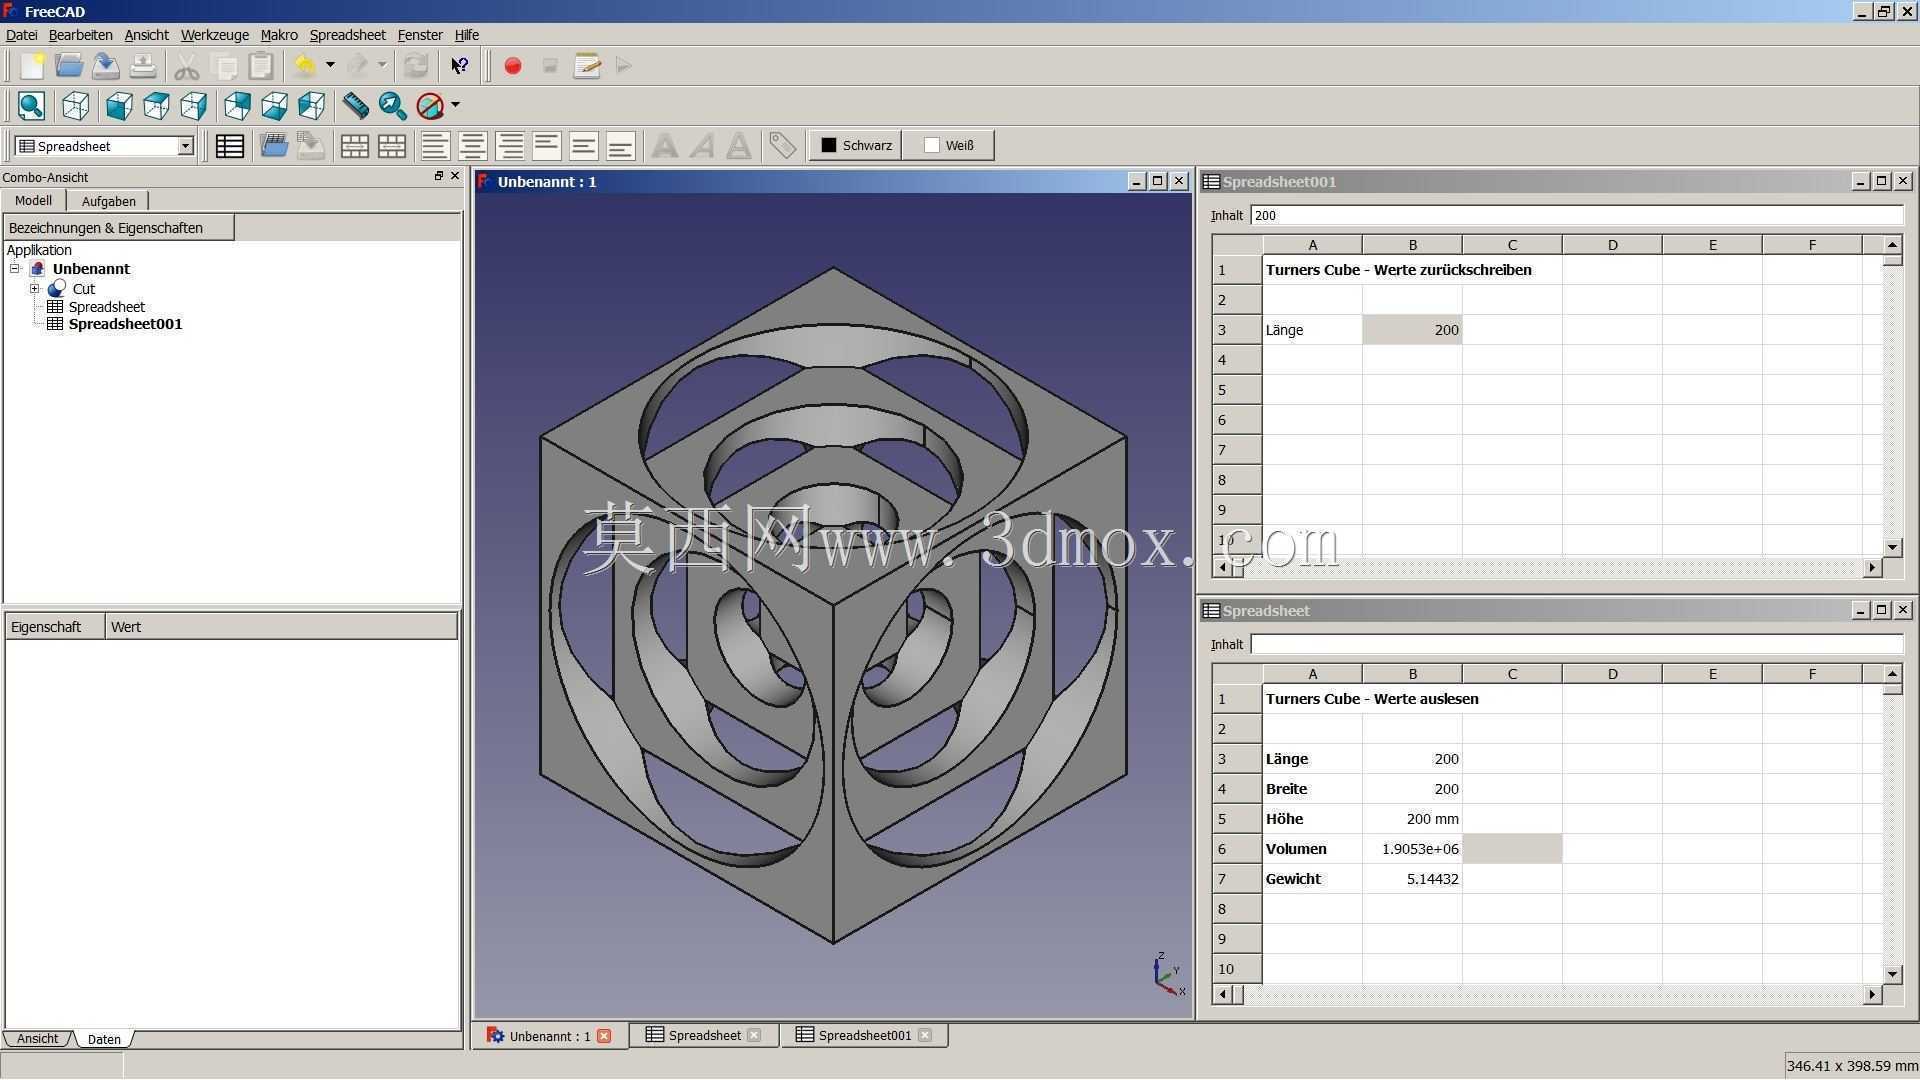Open the draw style dropdown arrow
The height and width of the screenshot is (1080, 1920).
point(455,105)
